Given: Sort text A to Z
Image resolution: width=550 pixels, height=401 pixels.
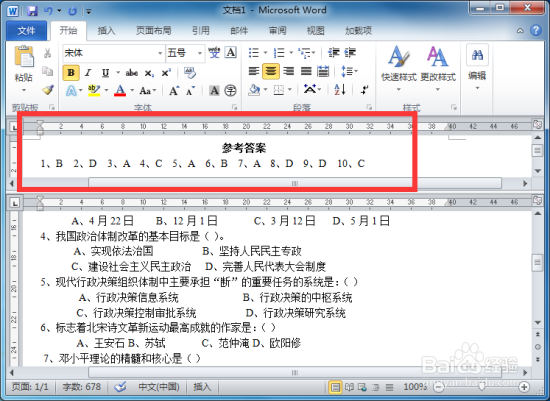Looking at the screenshot, I should pos(340,89).
